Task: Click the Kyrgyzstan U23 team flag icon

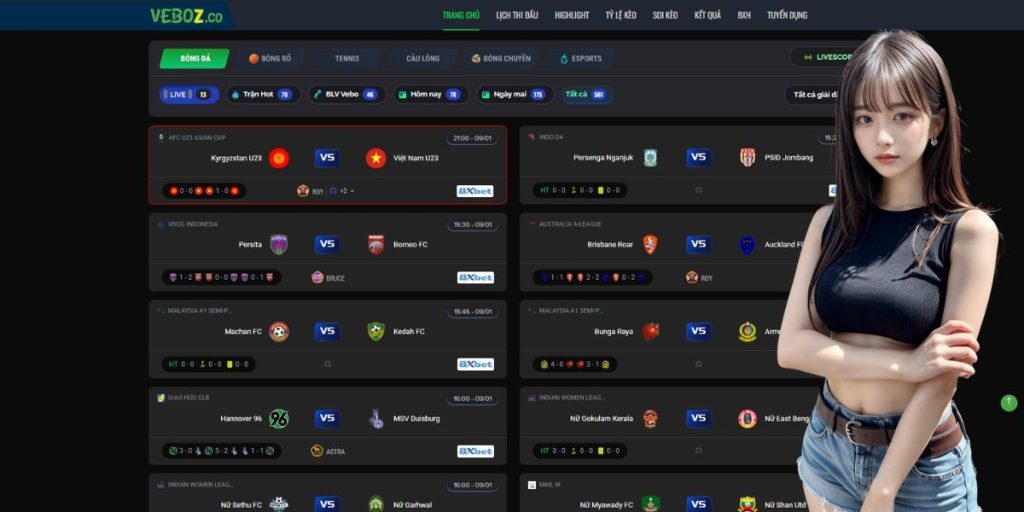Action: coord(279,158)
